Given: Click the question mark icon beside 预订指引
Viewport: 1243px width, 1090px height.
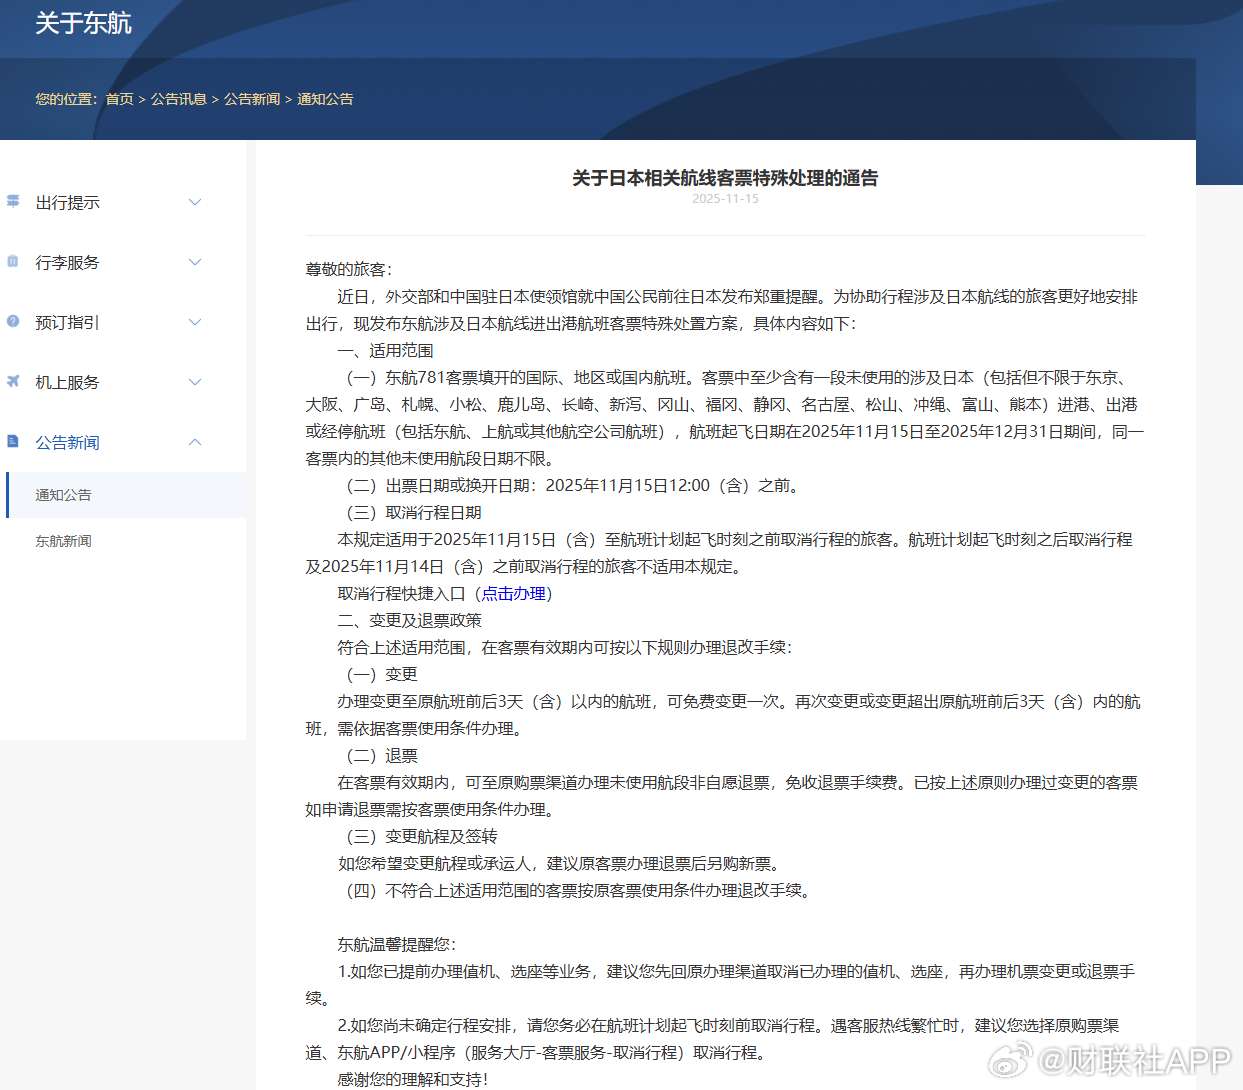Looking at the screenshot, I should pos(13,321).
